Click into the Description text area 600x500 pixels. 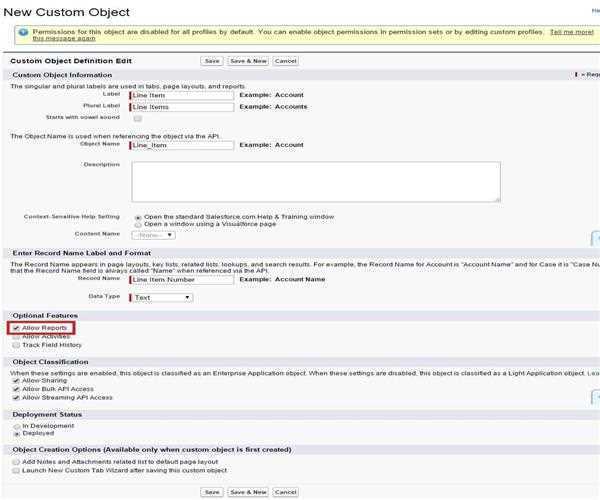[316, 182]
